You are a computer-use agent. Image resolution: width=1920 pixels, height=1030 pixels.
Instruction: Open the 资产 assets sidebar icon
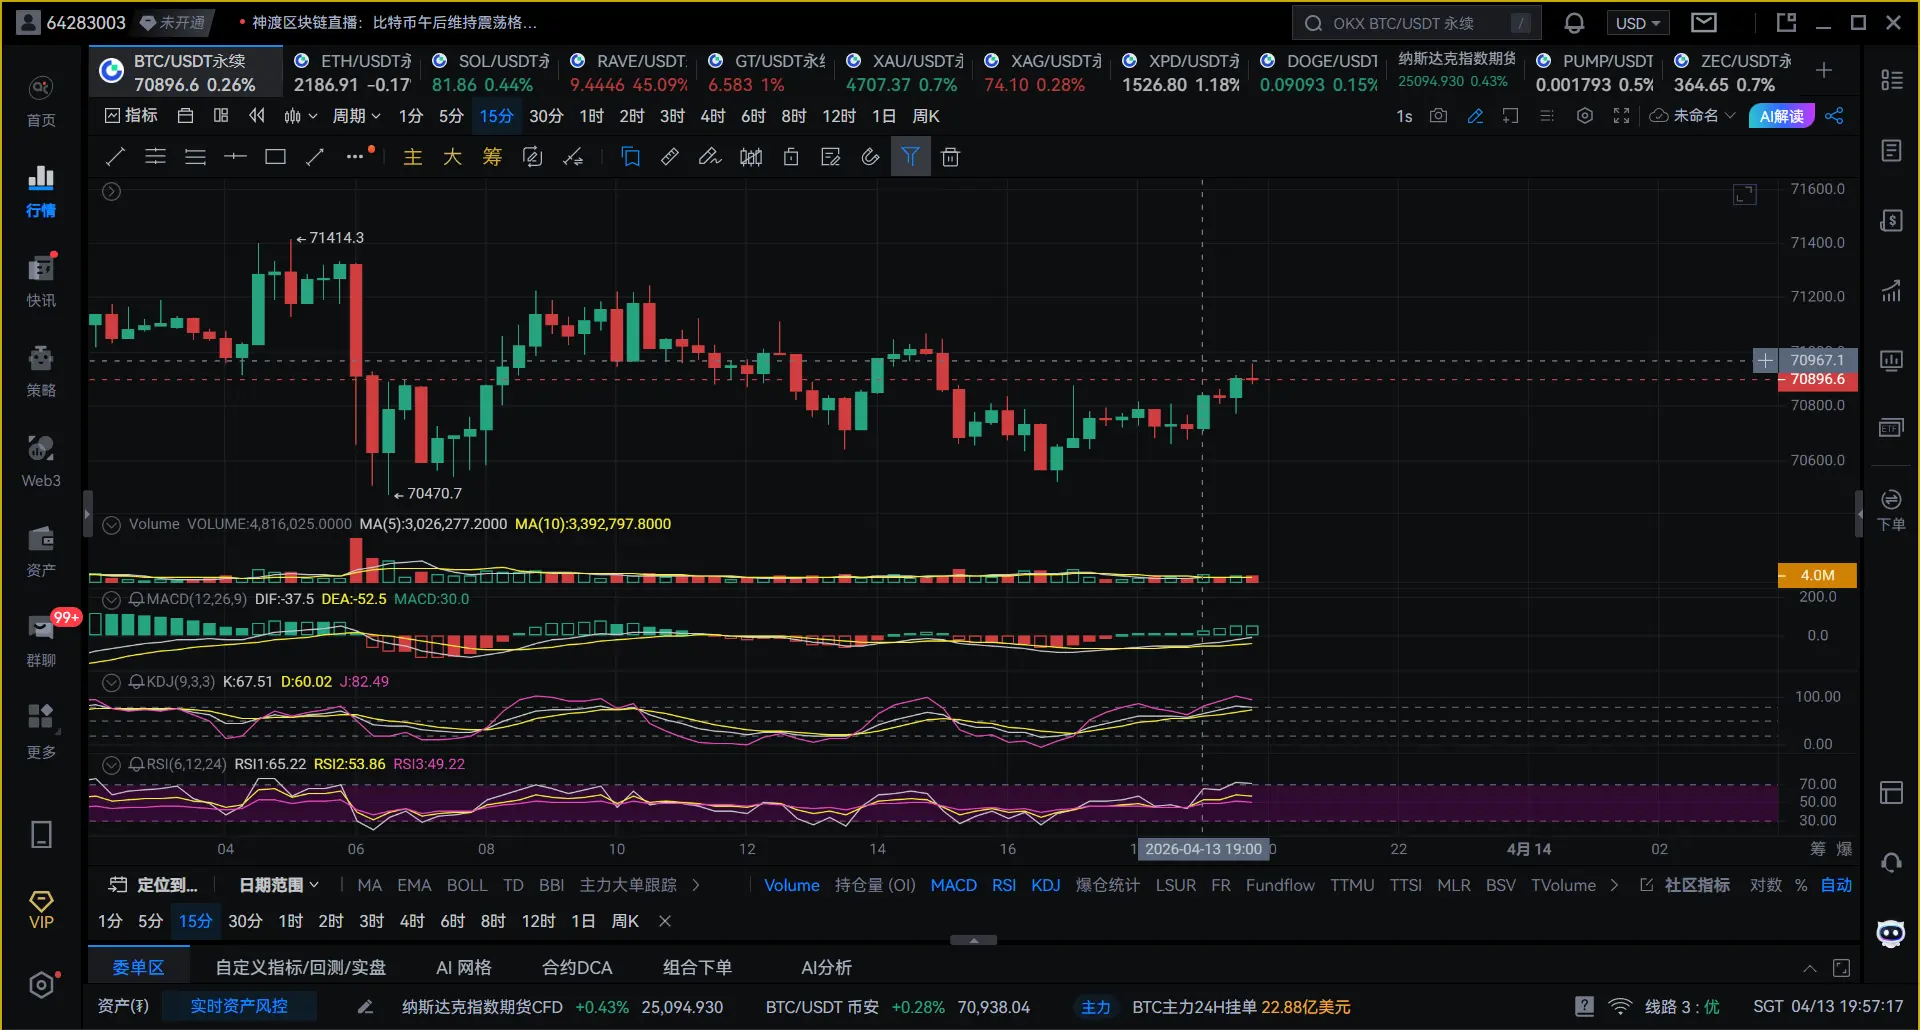[41, 551]
